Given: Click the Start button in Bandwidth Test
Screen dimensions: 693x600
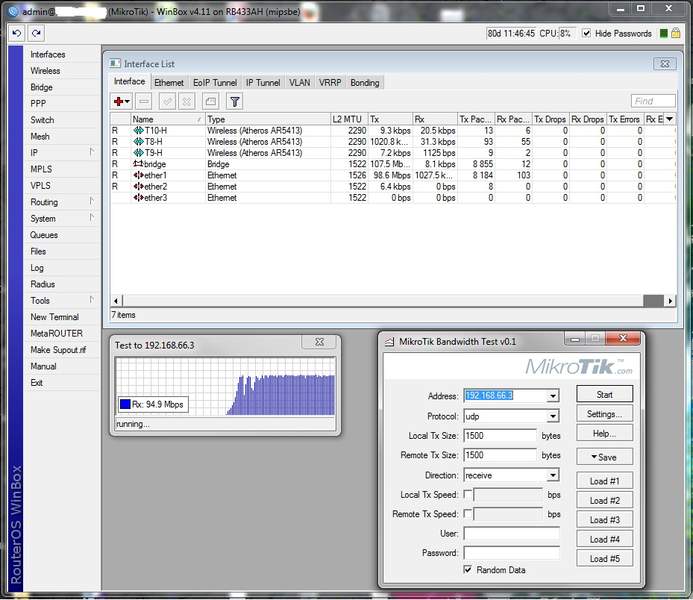Looking at the screenshot, I should (604, 394).
